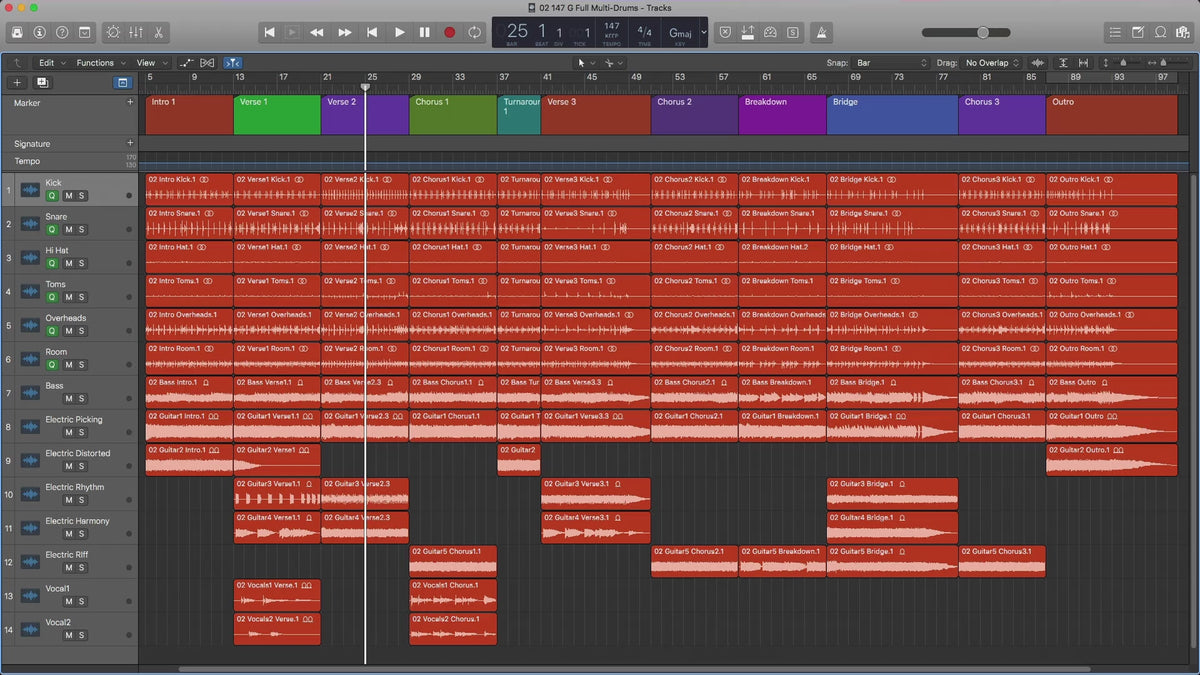This screenshot has height=675, width=1200.
Task: Open the Smart Controls icon
Action: tap(111, 32)
